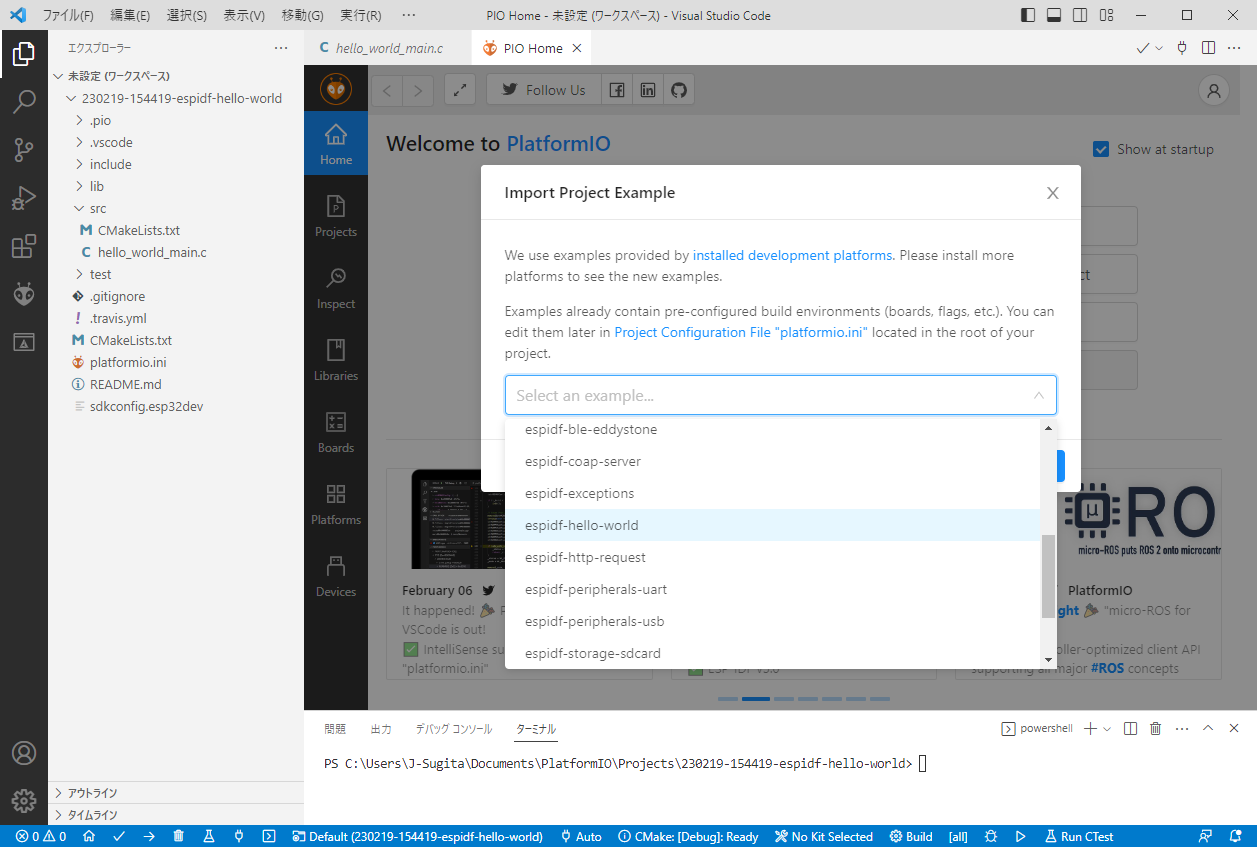Screen dimensions: 1257x847
Task: Open terminal launch profile dropdown arrow
Action: (1107, 729)
